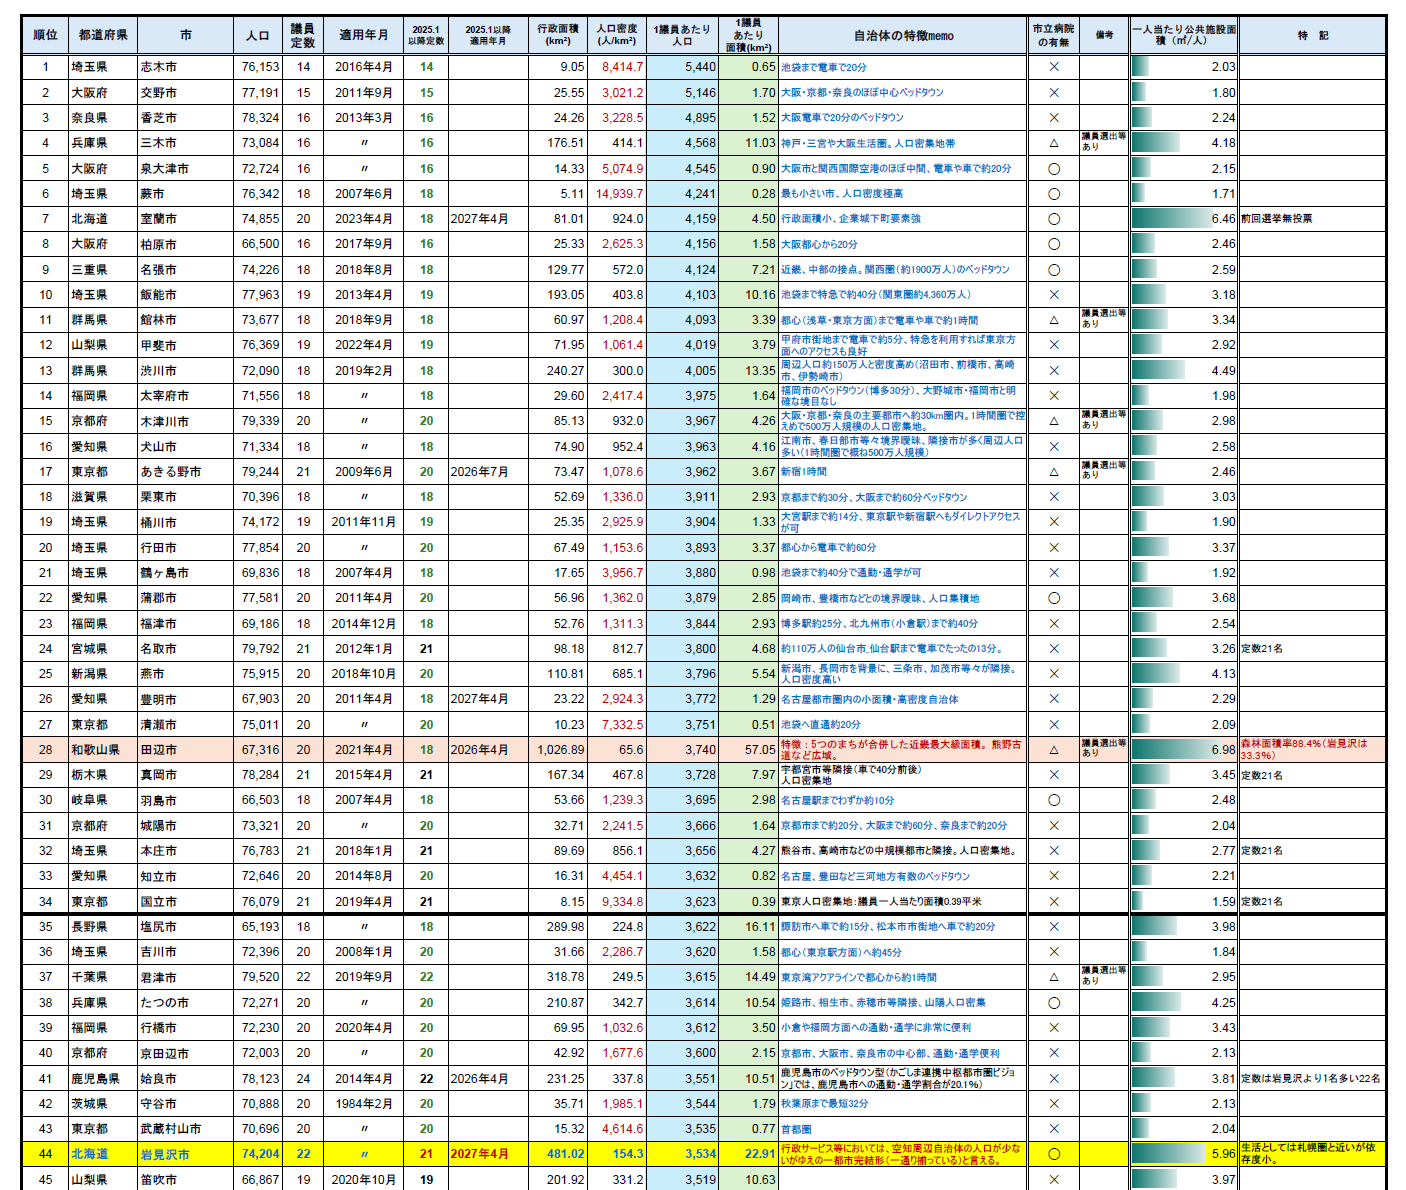
Task: Click the 自治体の特徴memo header
Action: 903,35
